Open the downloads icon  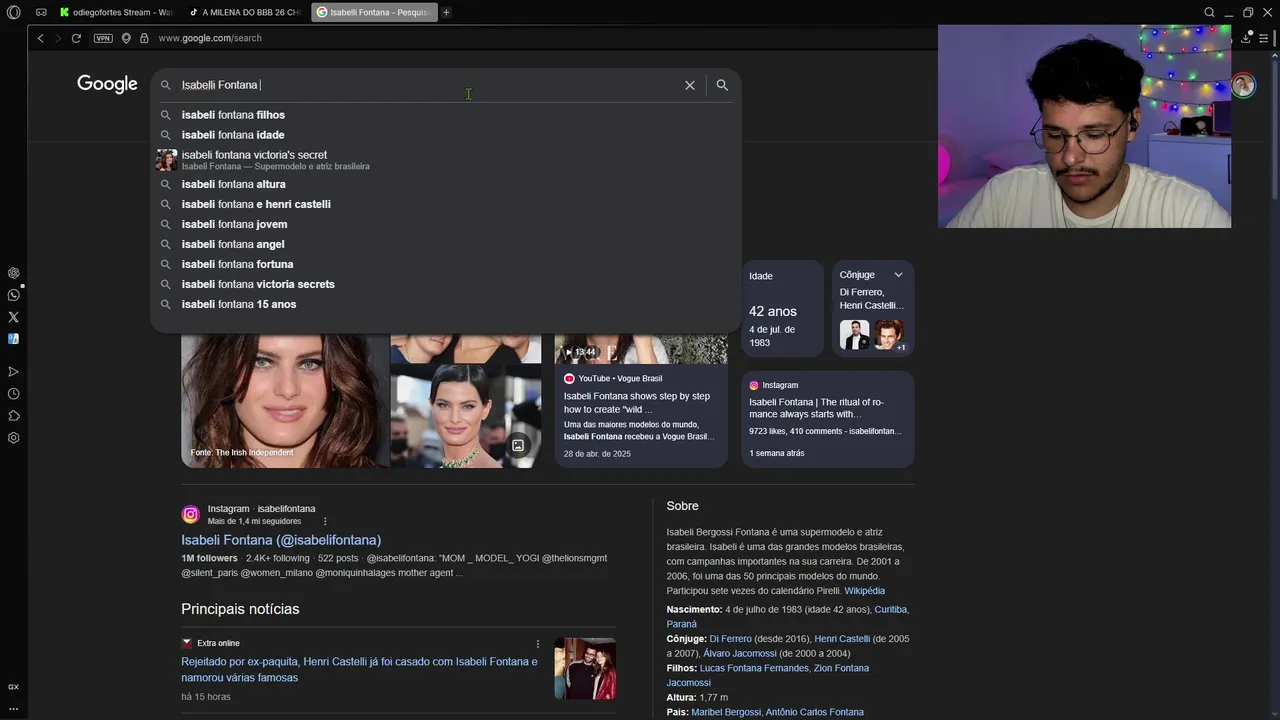click(1246, 38)
